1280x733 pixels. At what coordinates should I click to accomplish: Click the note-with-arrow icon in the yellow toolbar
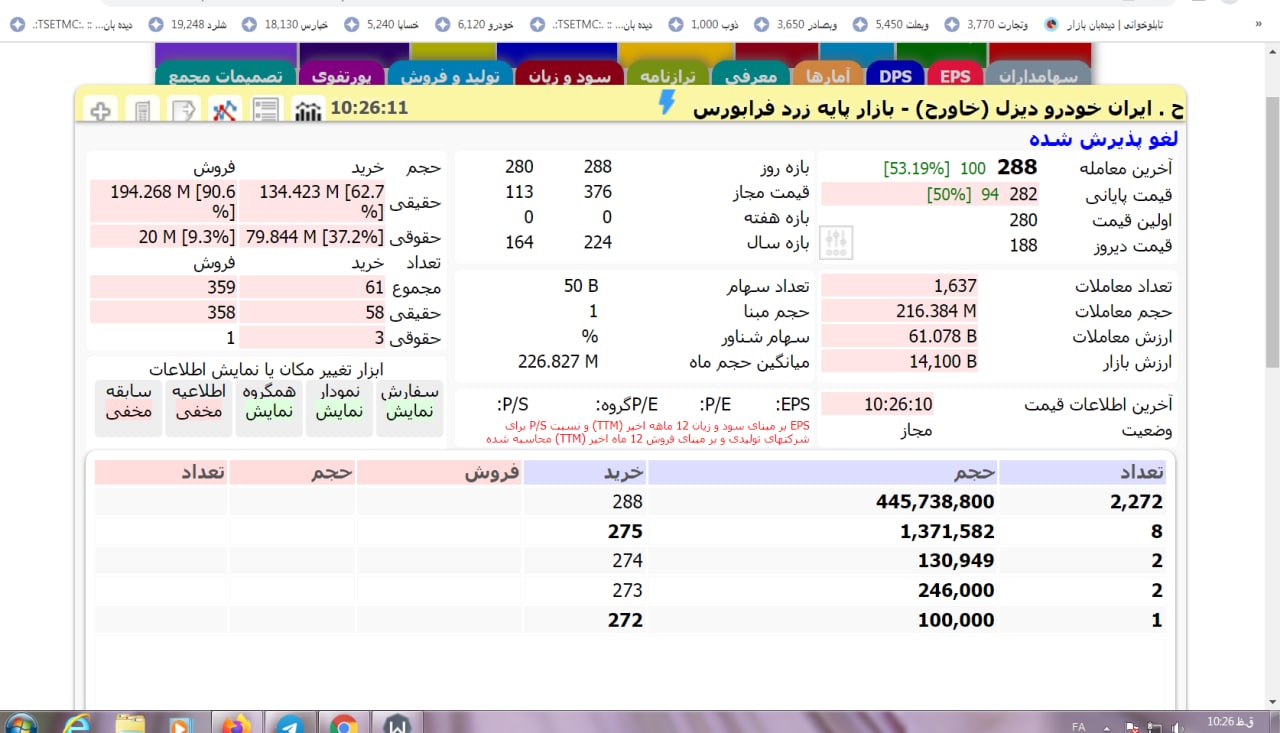pos(183,110)
